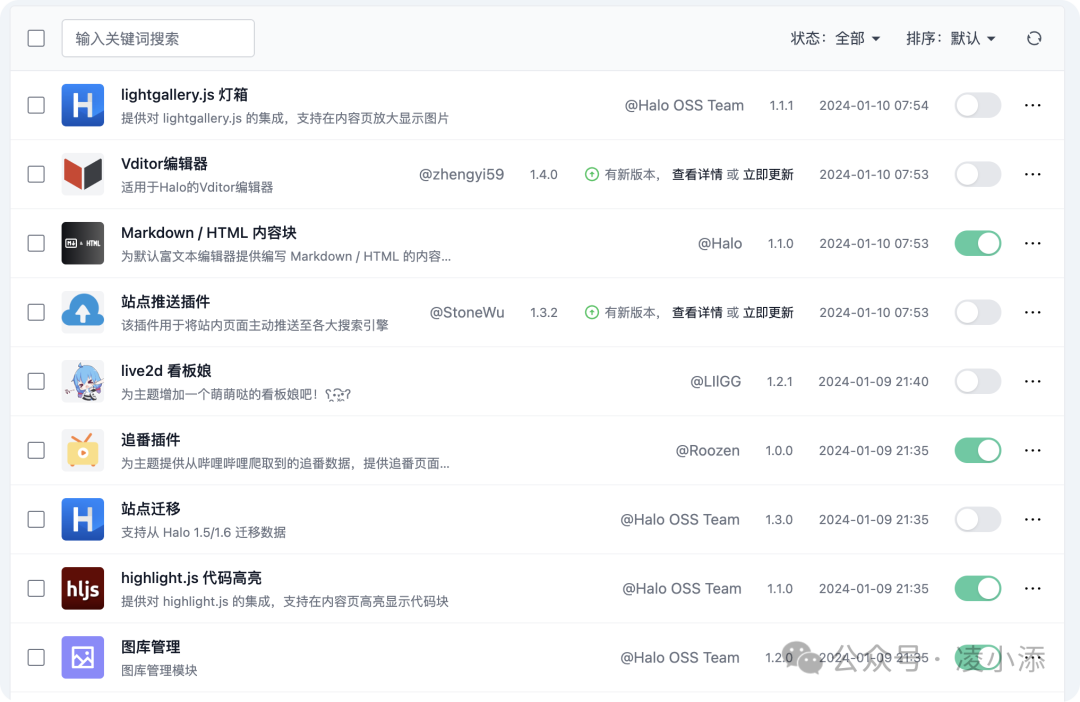Disable the 追番插件 switch
Image resolution: width=1080 pixels, height=702 pixels.
977,450
